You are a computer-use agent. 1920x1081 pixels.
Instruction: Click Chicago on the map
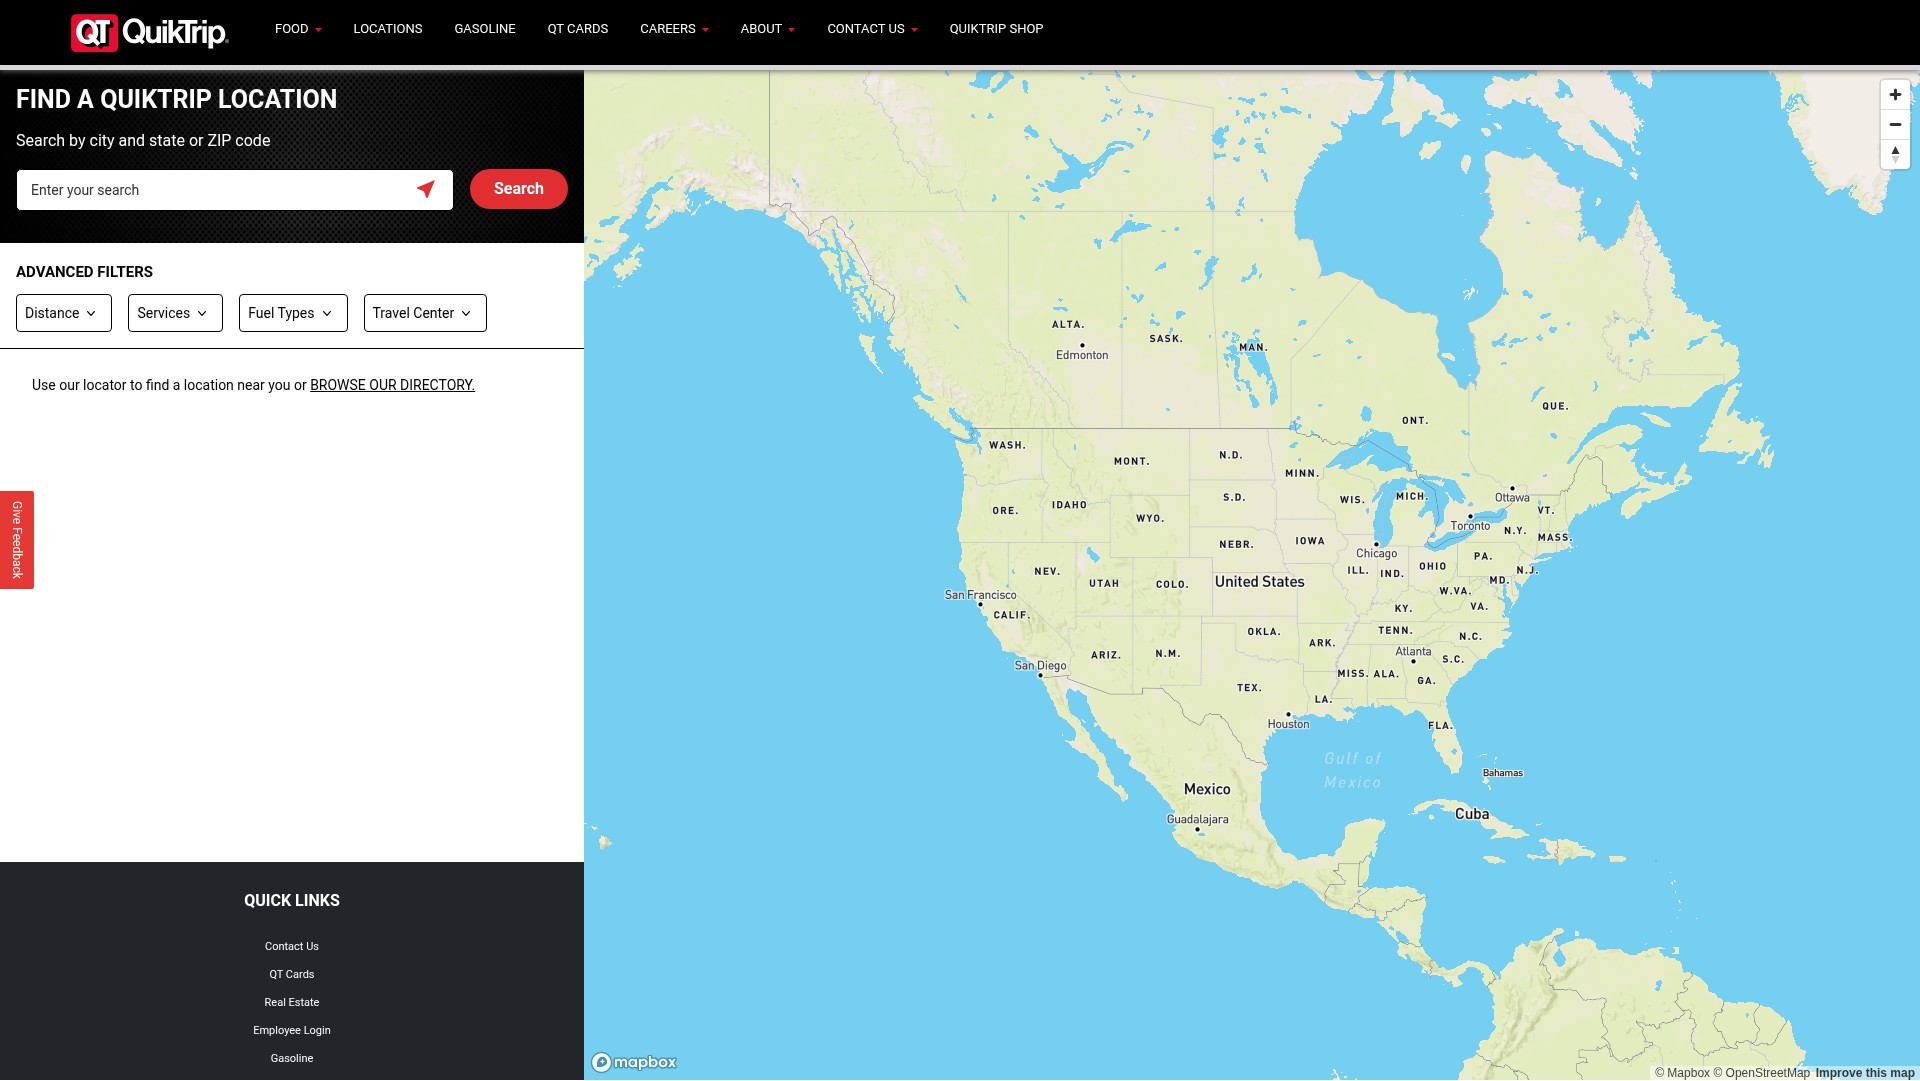(x=1376, y=553)
